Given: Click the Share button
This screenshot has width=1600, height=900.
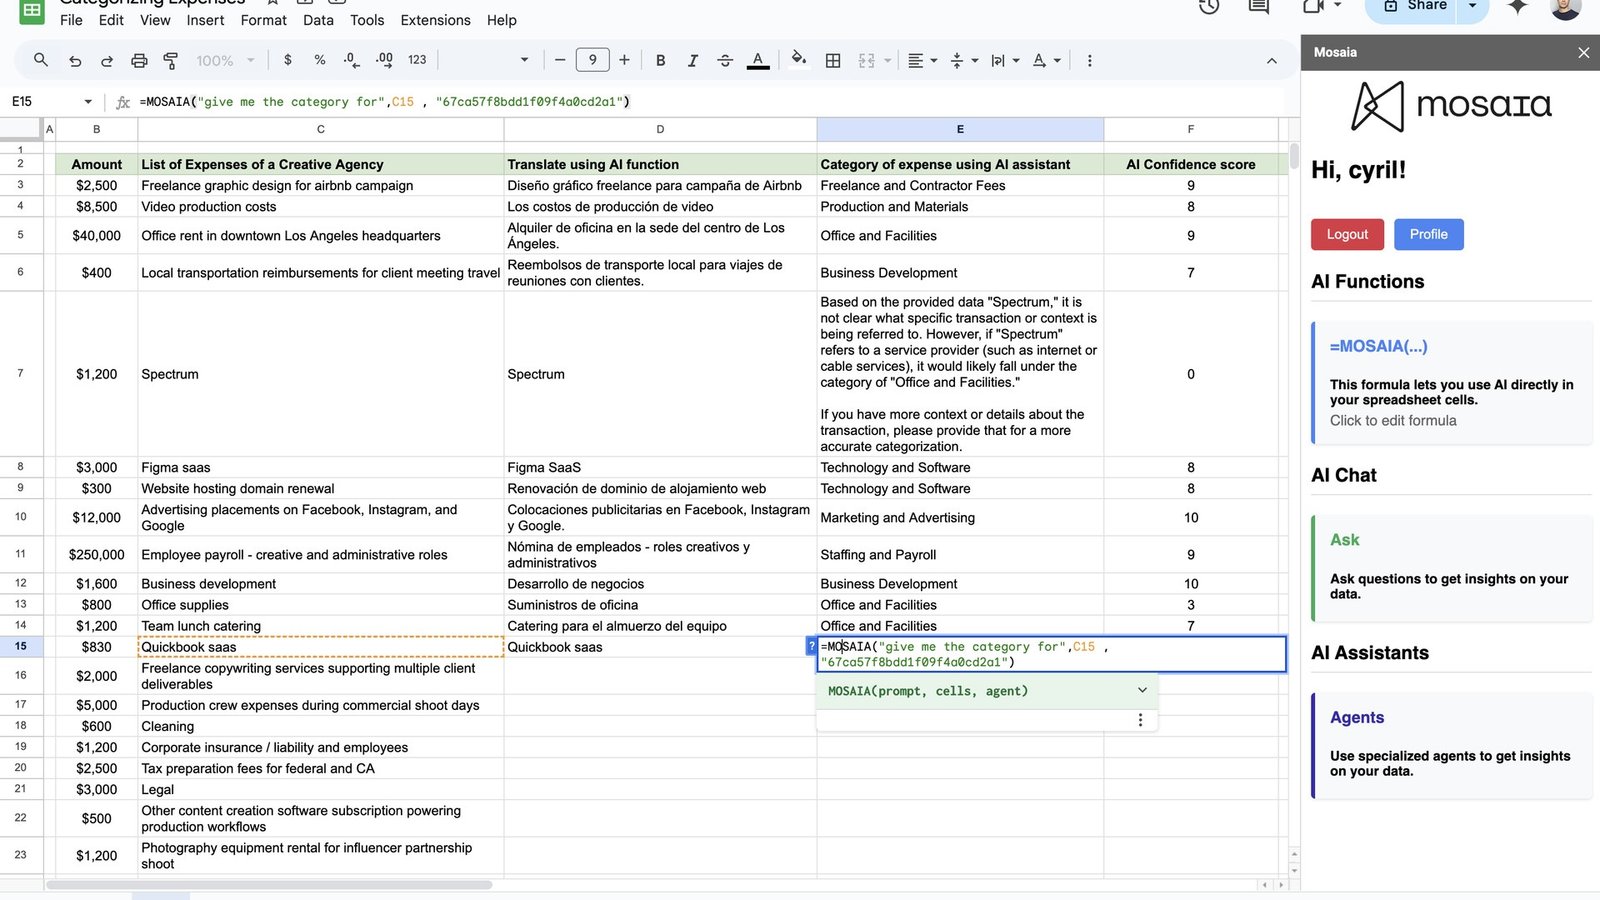Looking at the screenshot, I should [1413, 7].
